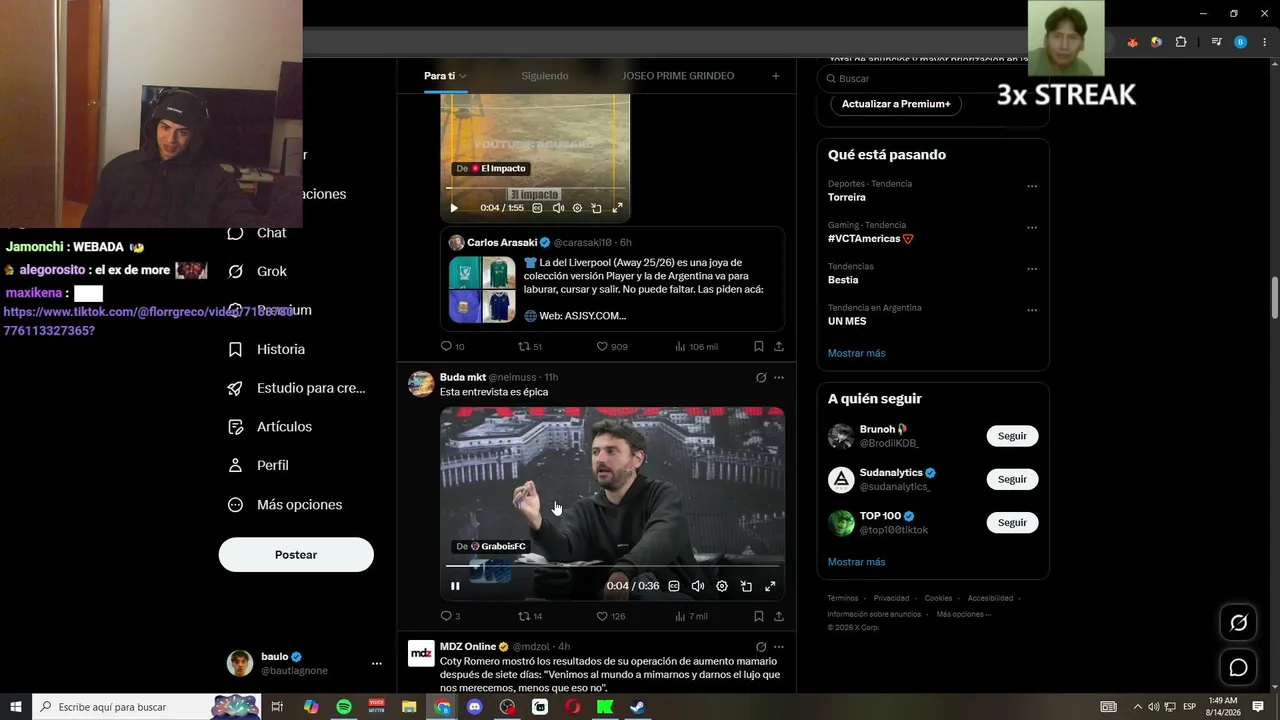Viewport: 1280px width, 720px height.
Task: Open the Windows notification center
Action: (x=1258, y=707)
